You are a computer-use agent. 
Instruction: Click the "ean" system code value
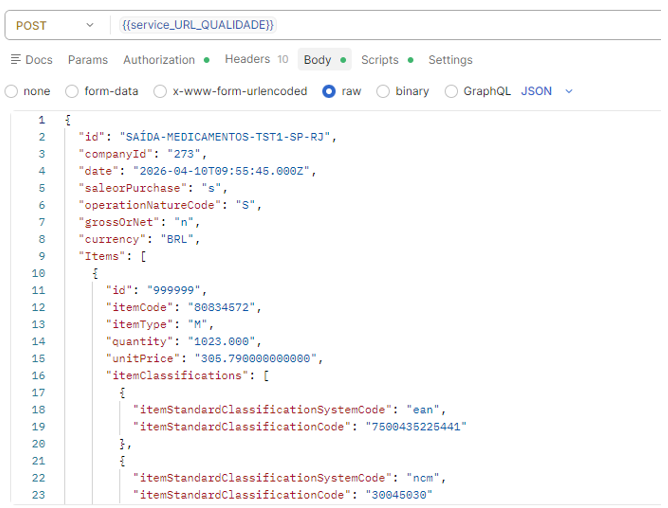423,410
